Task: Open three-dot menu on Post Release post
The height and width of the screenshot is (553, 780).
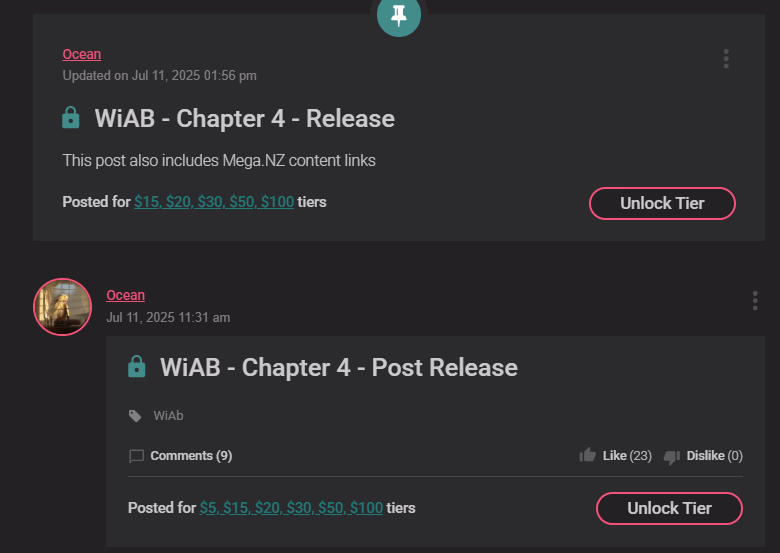Action: (755, 301)
